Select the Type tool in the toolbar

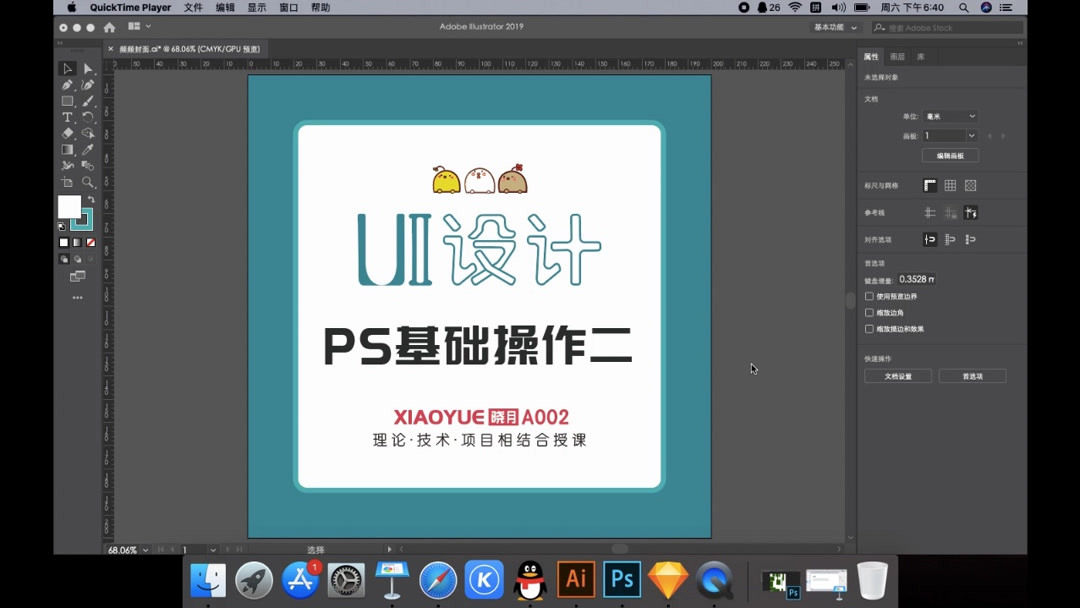point(66,117)
